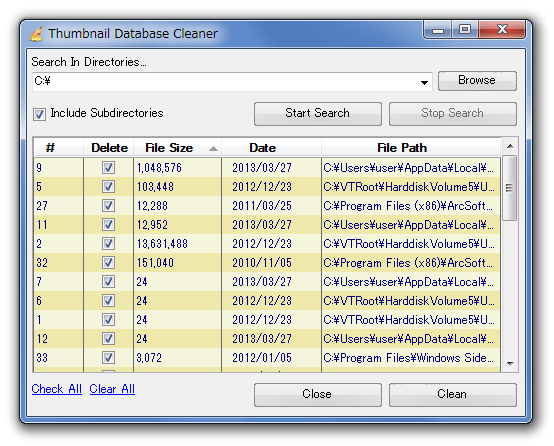Click the Clean button
554x446 pixels.
[x=453, y=394]
